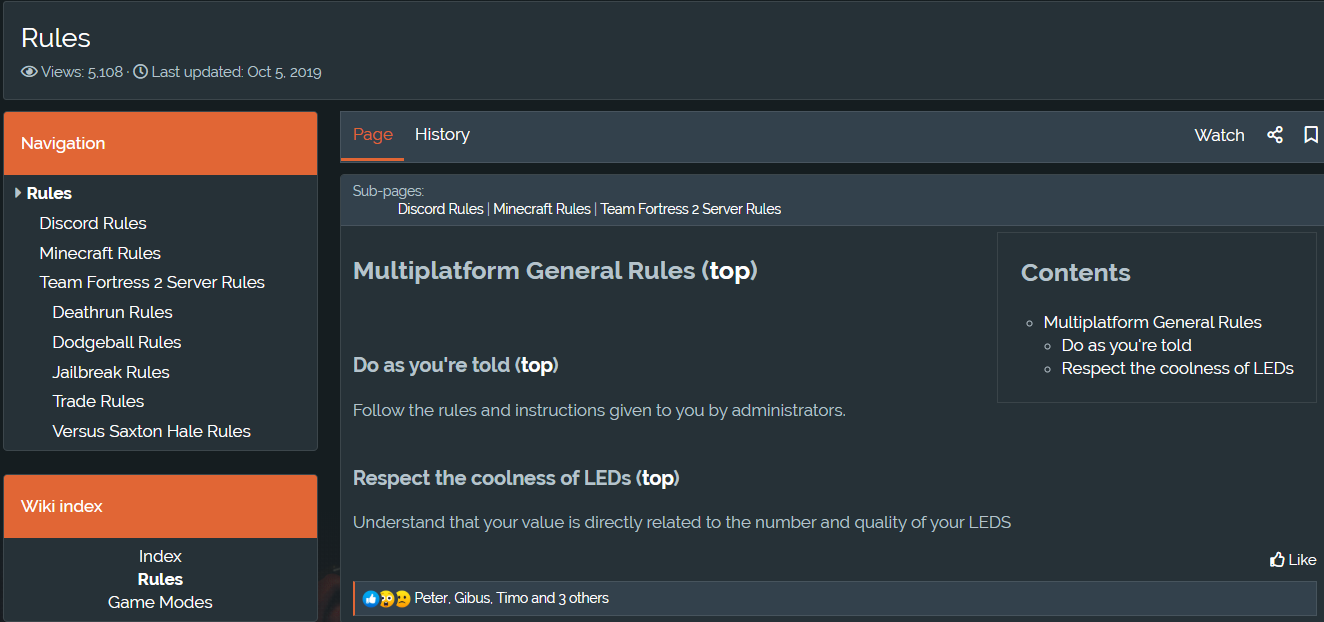1324x622 pixels.
Task: Open Discord Rules in the Navigation sidebar
Action: 93,223
